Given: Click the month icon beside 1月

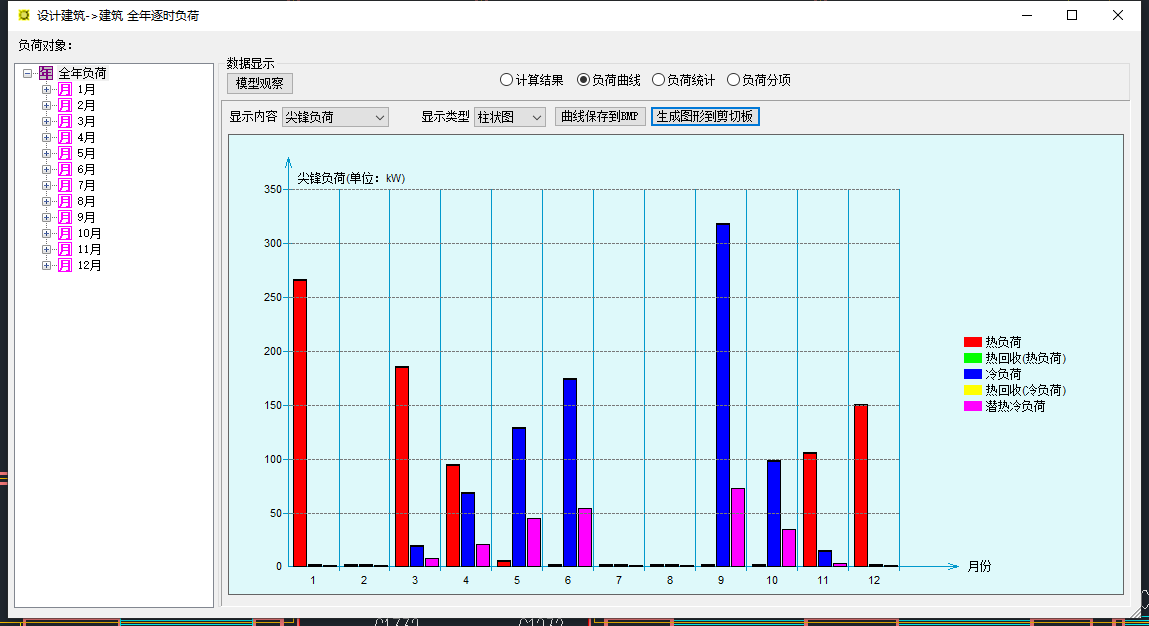Looking at the screenshot, I should point(64,89).
